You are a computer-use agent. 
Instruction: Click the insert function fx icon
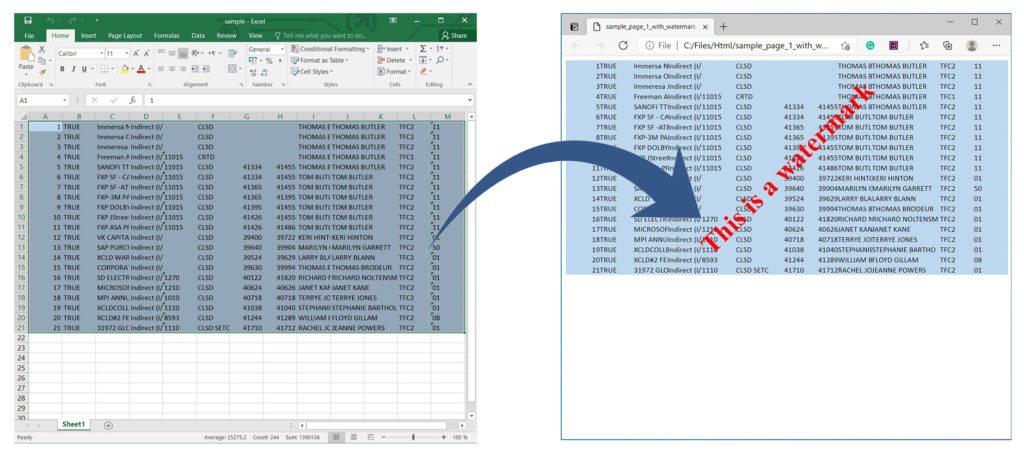[131, 100]
